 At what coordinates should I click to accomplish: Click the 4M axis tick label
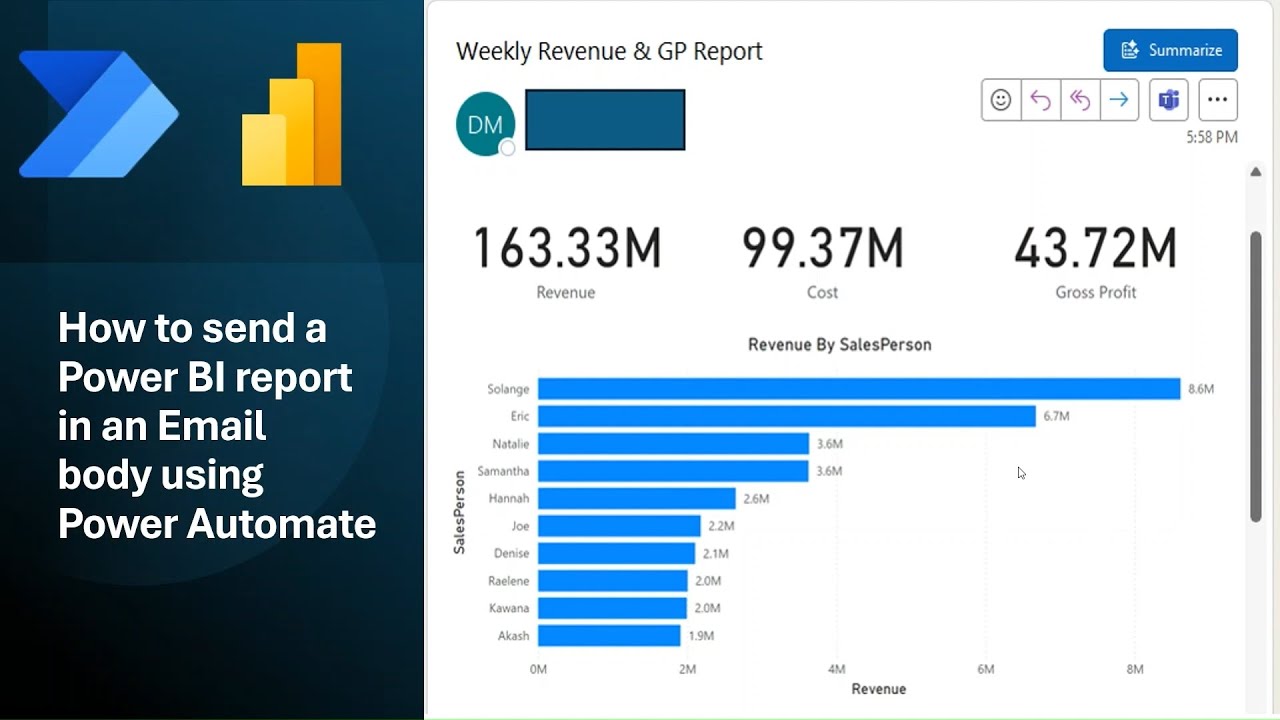point(836,669)
